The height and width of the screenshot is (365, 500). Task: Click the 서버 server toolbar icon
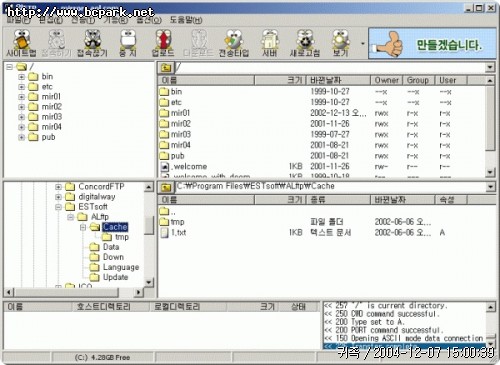tap(270, 43)
